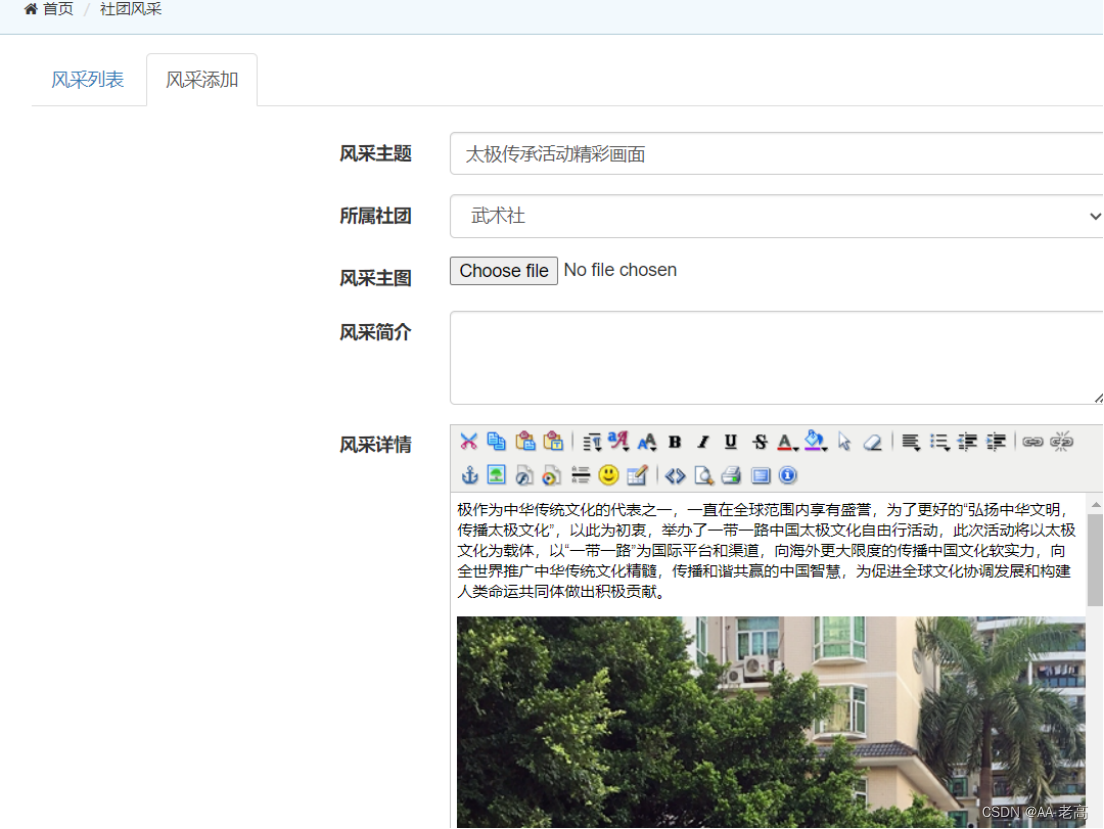Click the Cut scissors icon in the editor
The image size is (1104, 829).
469,442
